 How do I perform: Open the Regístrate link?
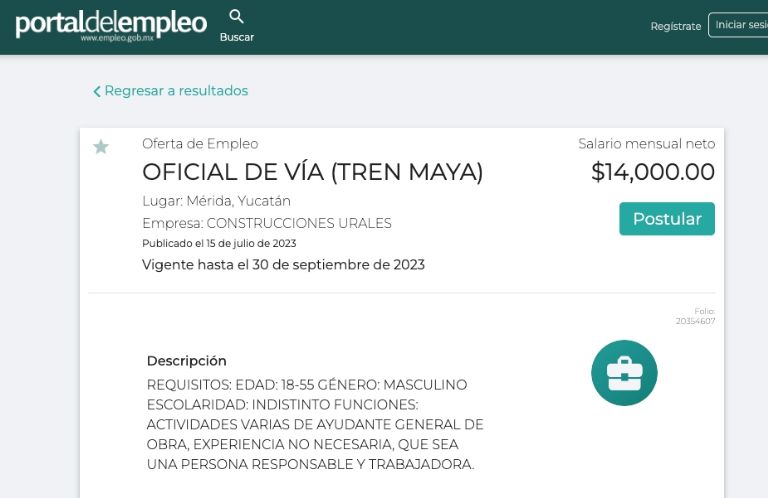[x=675, y=26]
